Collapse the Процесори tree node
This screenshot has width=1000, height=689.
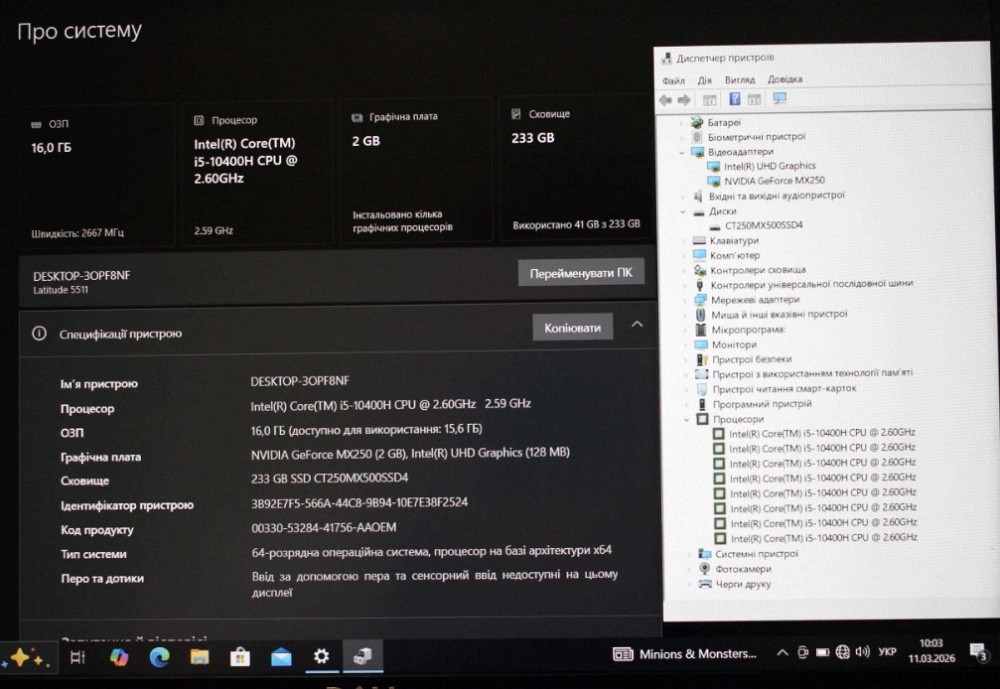[x=688, y=421]
